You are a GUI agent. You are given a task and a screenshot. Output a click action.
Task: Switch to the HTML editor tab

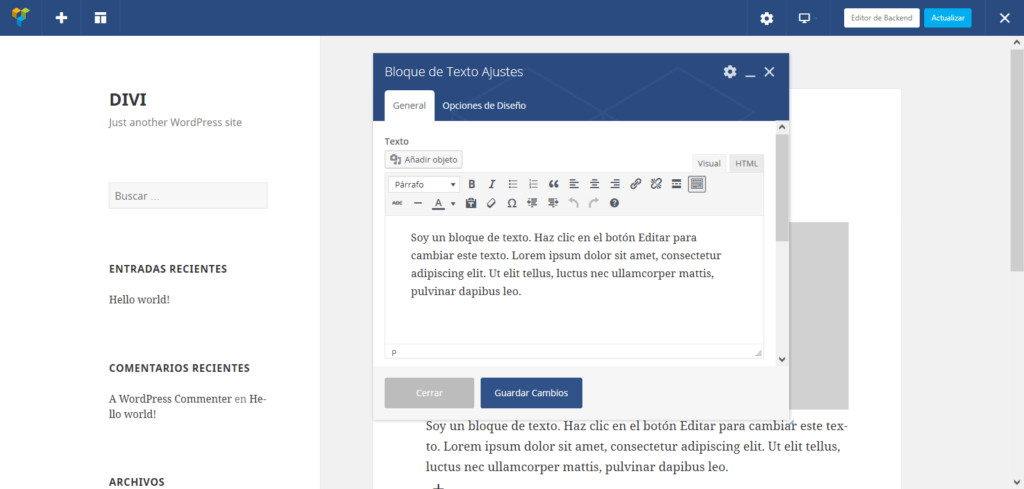point(745,163)
